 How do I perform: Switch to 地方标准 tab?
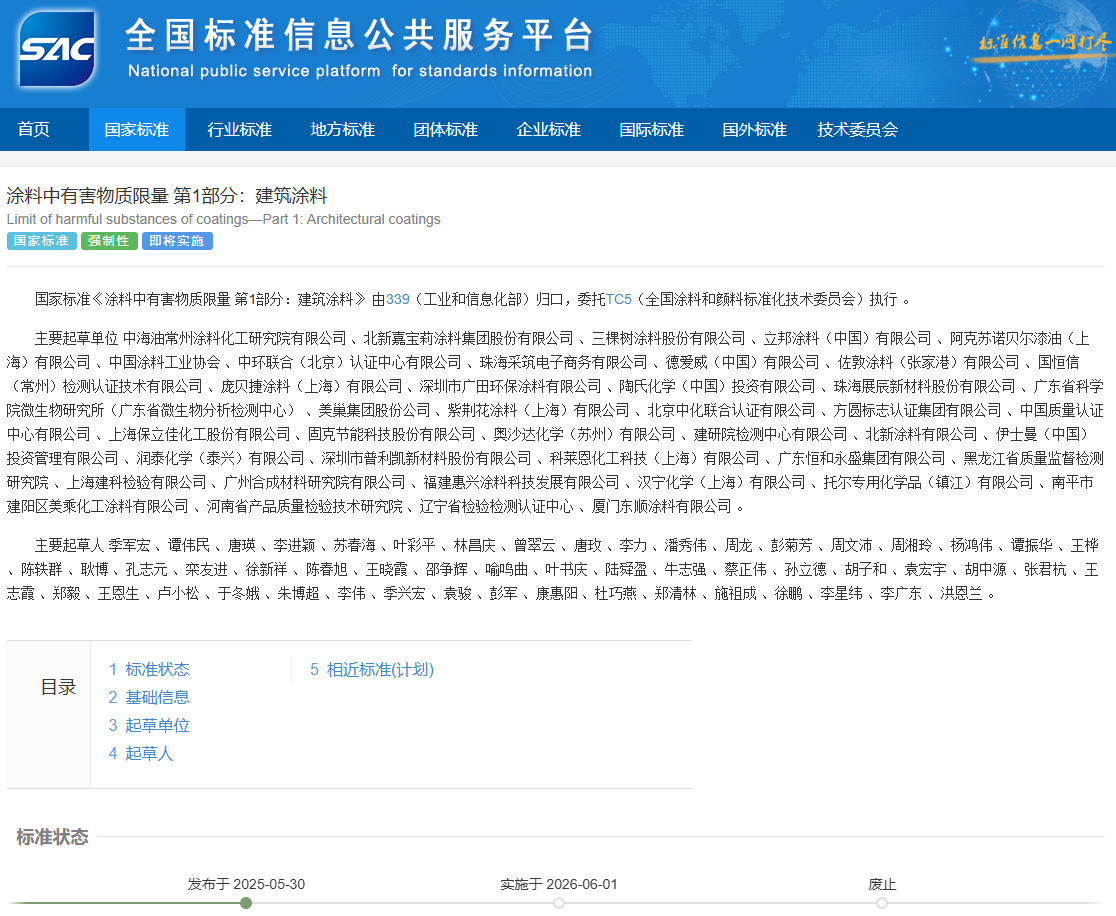[x=341, y=129]
